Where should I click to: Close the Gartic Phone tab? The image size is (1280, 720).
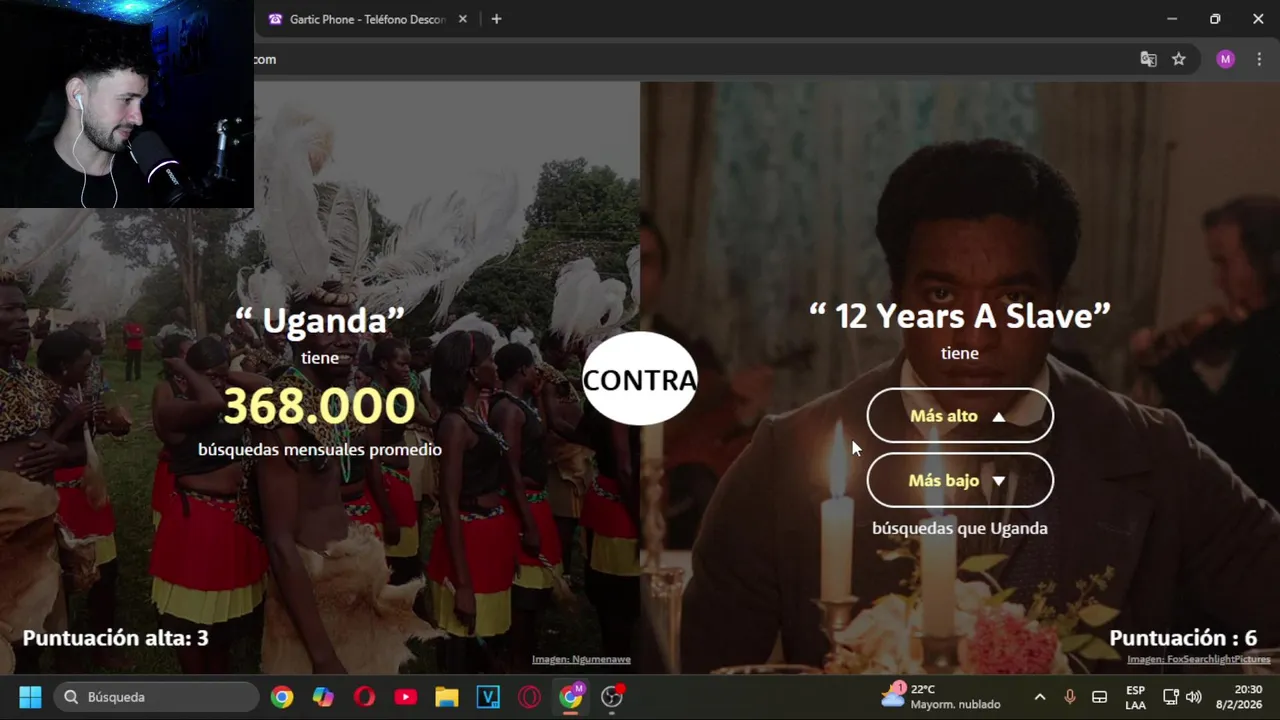click(463, 19)
